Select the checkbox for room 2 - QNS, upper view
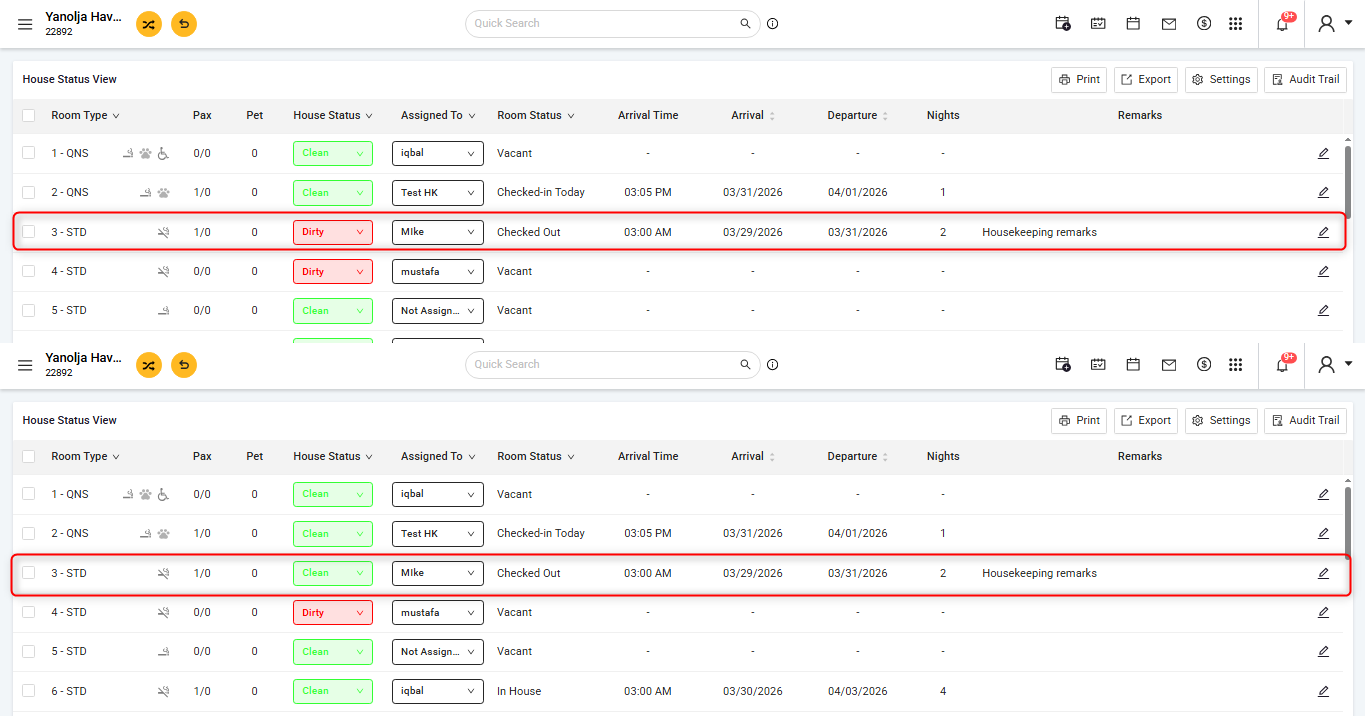Screen dimensions: 1365x716 (29, 192)
